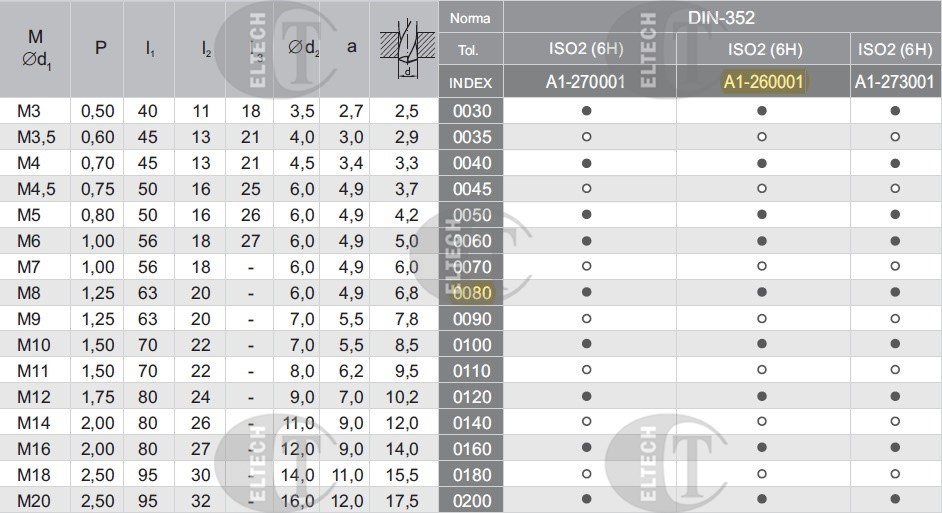Click index cell 0140
The height and width of the screenshot is (513, 942).
(x=472, y=423)
